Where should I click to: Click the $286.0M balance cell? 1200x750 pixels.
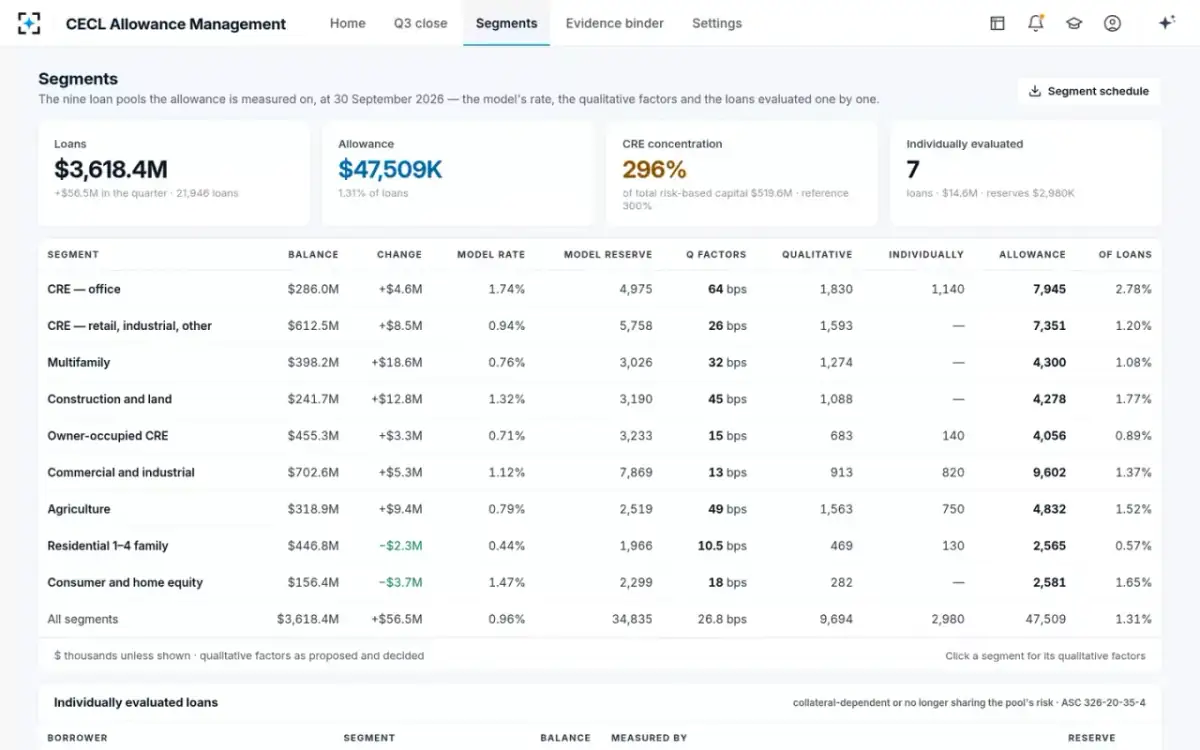[x=313, y=289]
